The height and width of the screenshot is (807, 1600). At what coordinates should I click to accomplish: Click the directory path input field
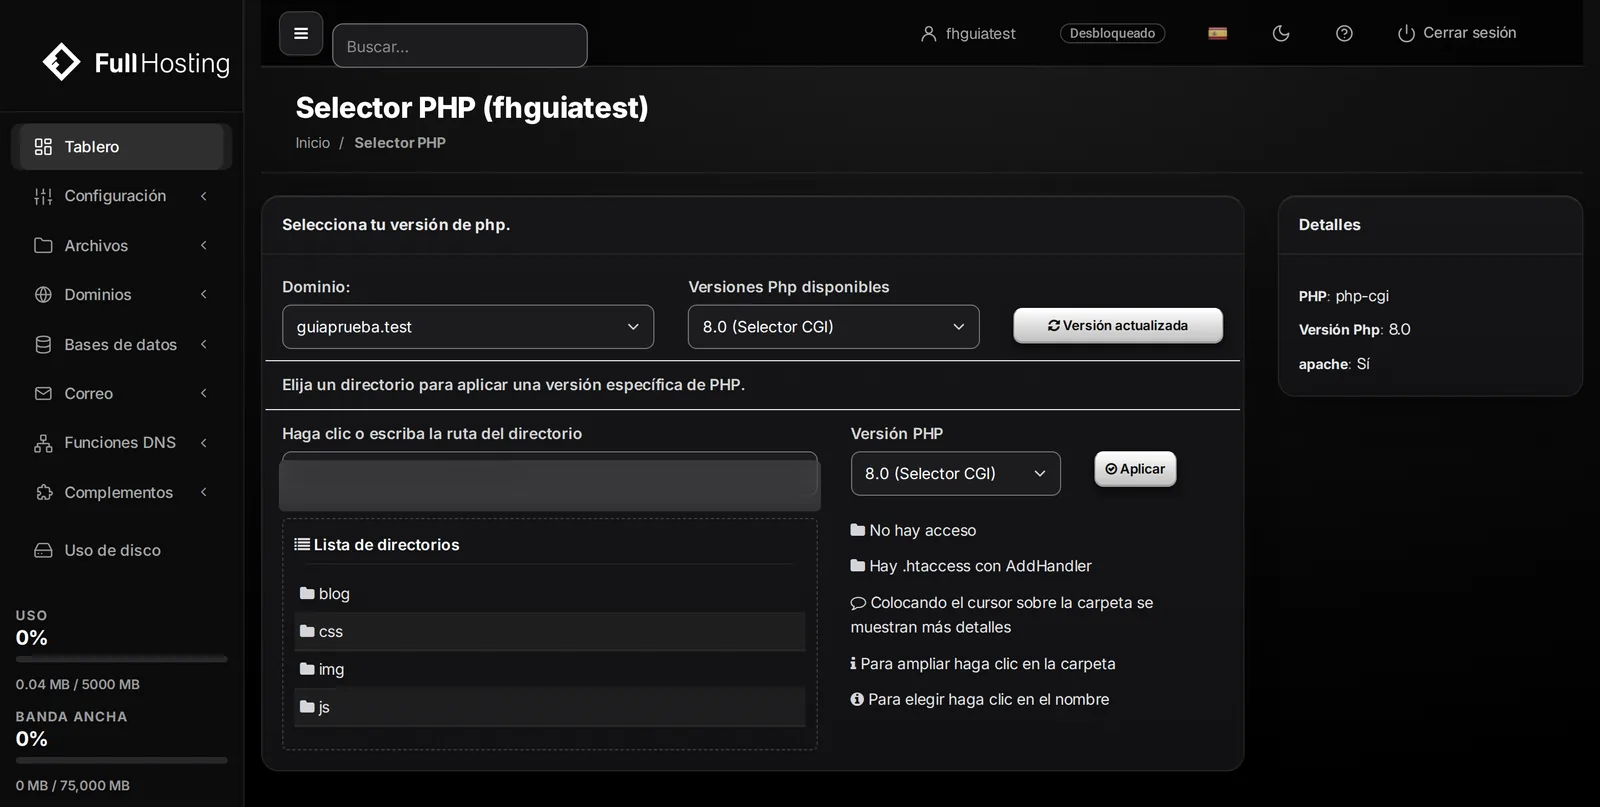click(550, 474)
